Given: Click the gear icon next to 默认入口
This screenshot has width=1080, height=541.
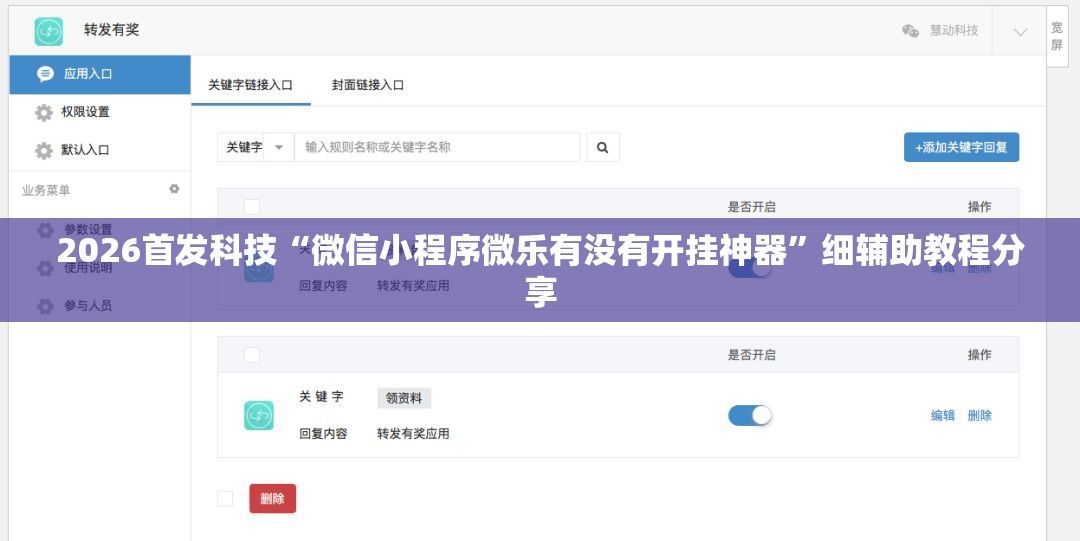Looking at the screenshot, I should [43, 150].
